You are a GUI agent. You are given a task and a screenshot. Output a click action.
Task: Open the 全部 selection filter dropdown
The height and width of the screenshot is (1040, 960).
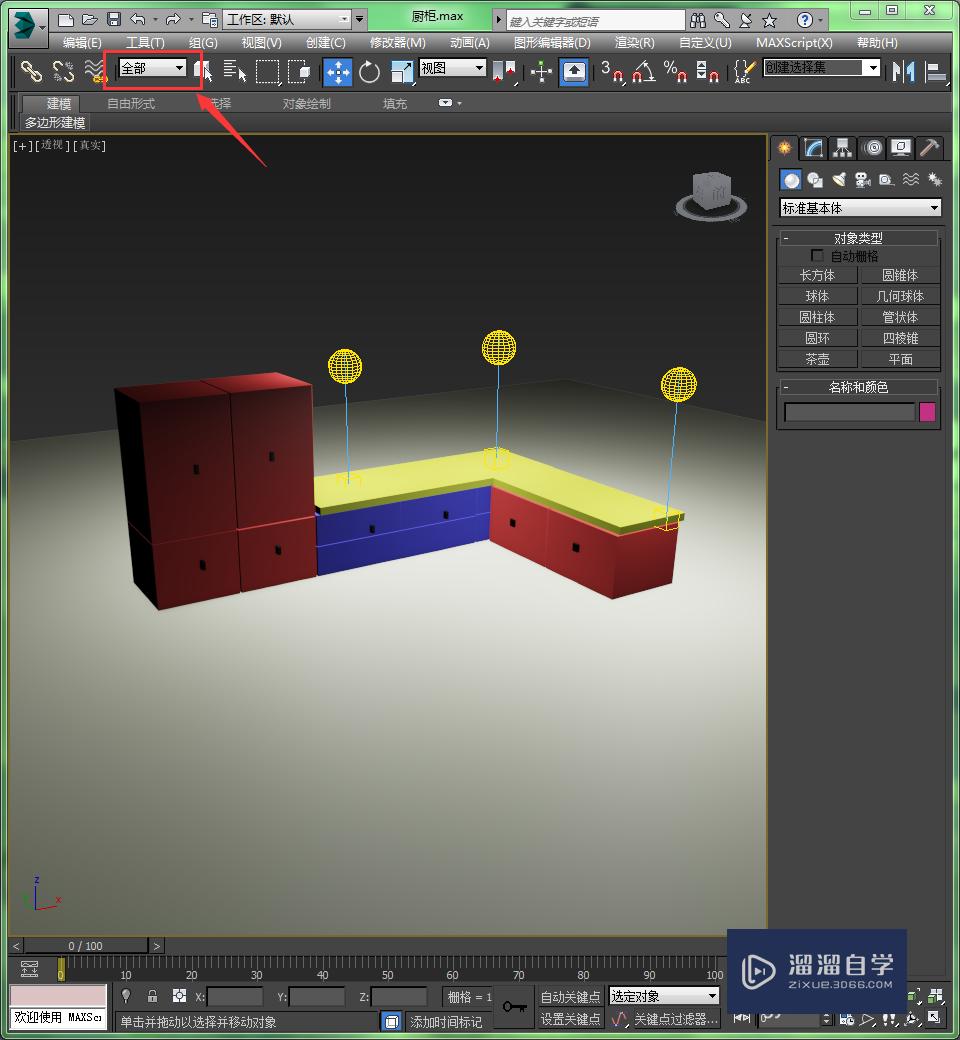click(152, 68)
